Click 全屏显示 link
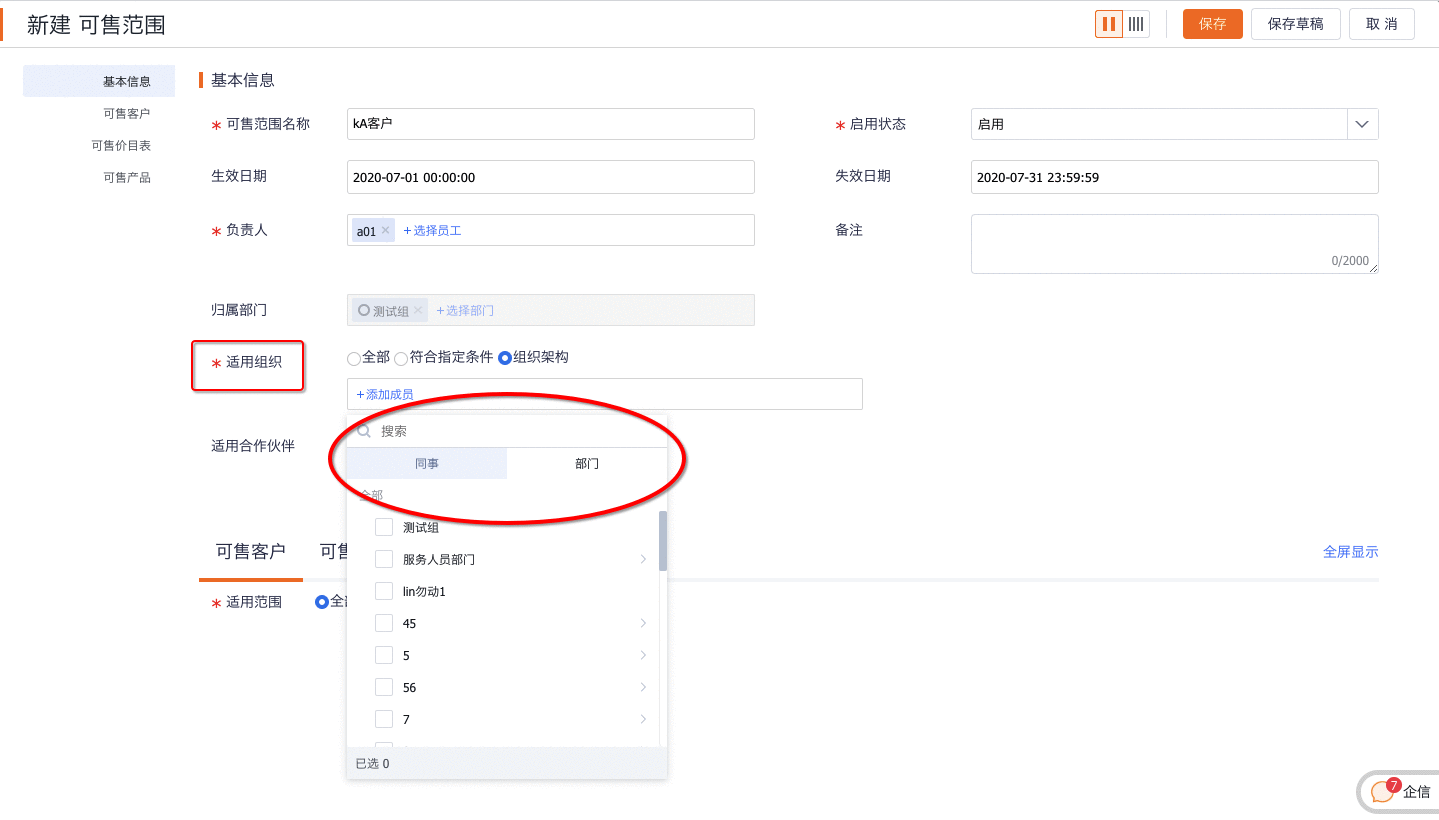The width and height of the screenshot is (1439, 820). coord(1351,552)
